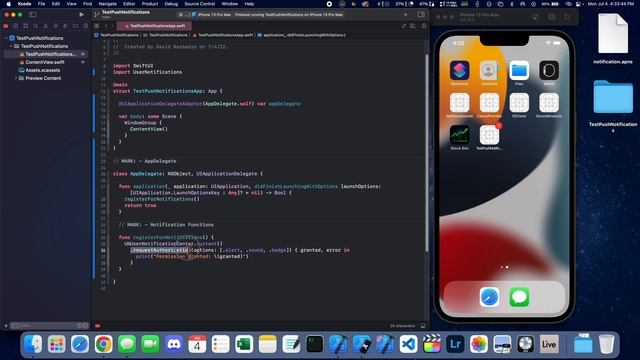Open Contacts app in Simulator

coord(489,71)
